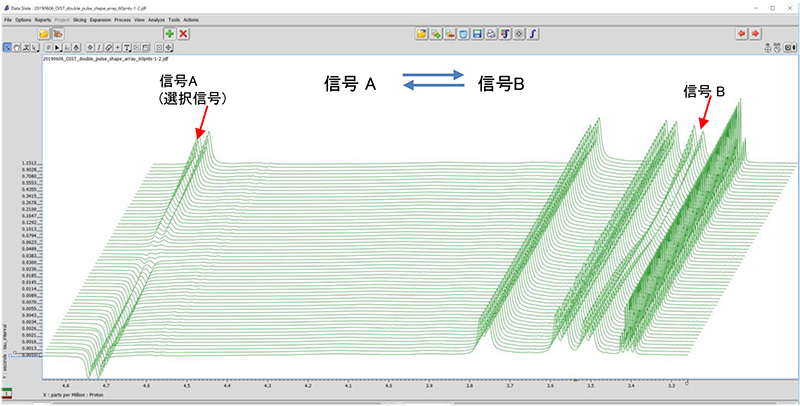Click the blue floppy disk save icon
The height and width of the screenshot is (406, 800).
pos(478,34)
